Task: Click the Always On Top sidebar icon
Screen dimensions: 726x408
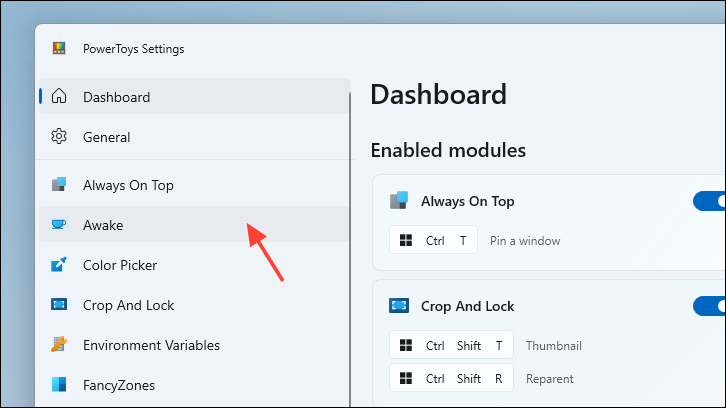Action: click(59, 184)
